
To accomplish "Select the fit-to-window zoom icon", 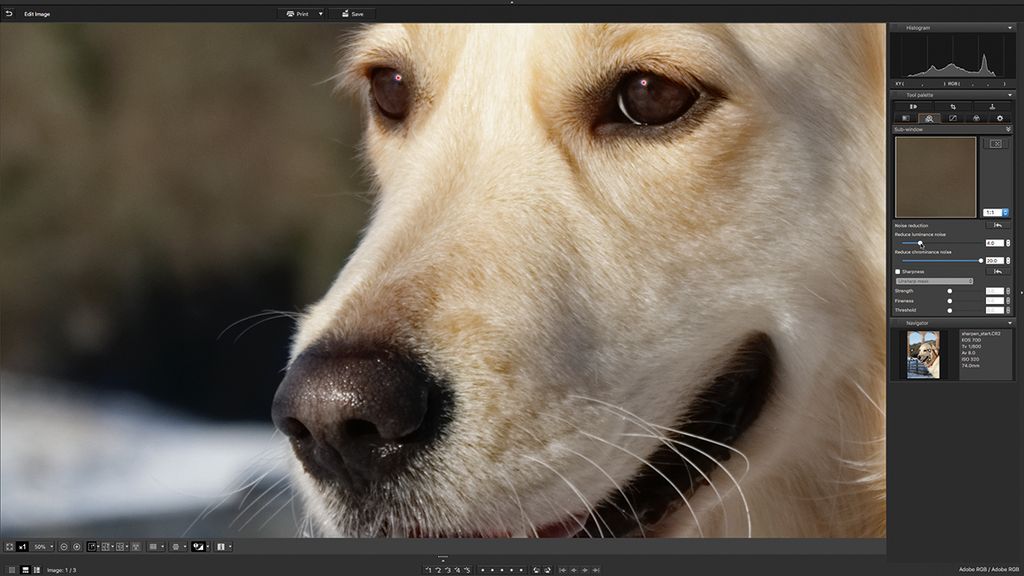I will pos(10,547).
